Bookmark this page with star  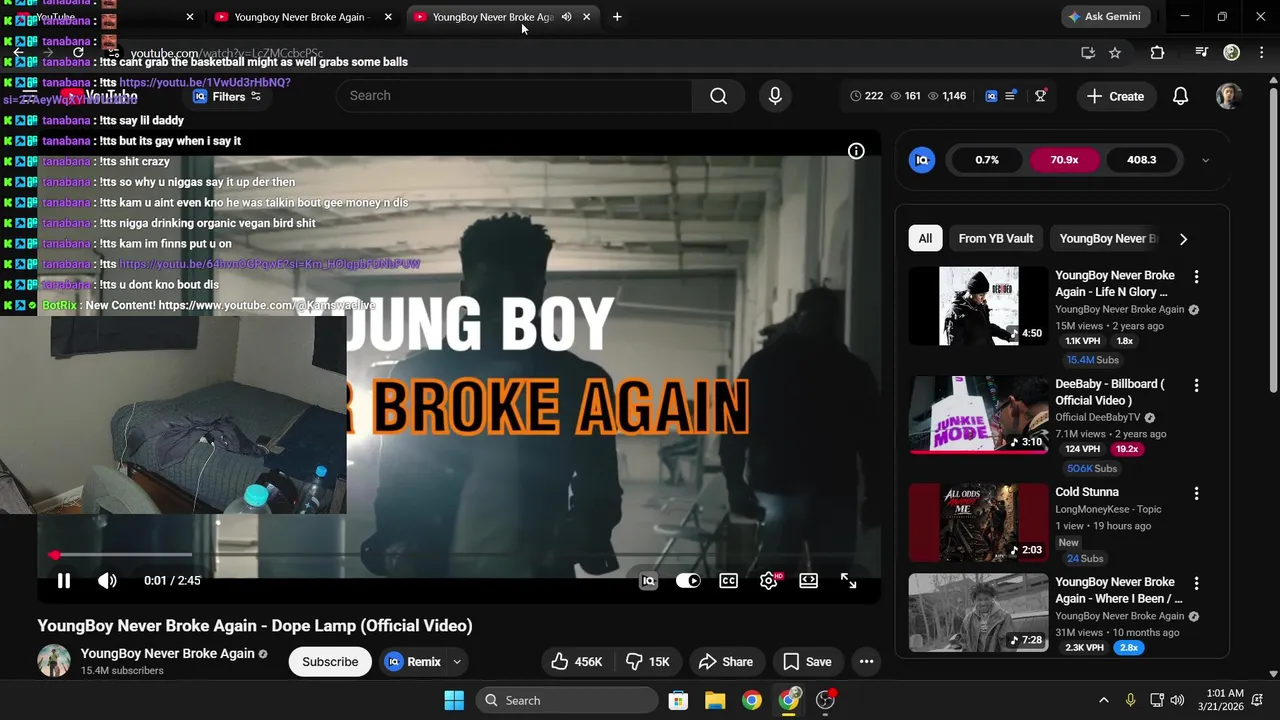pyautogui.click(x=1115, y=53)
